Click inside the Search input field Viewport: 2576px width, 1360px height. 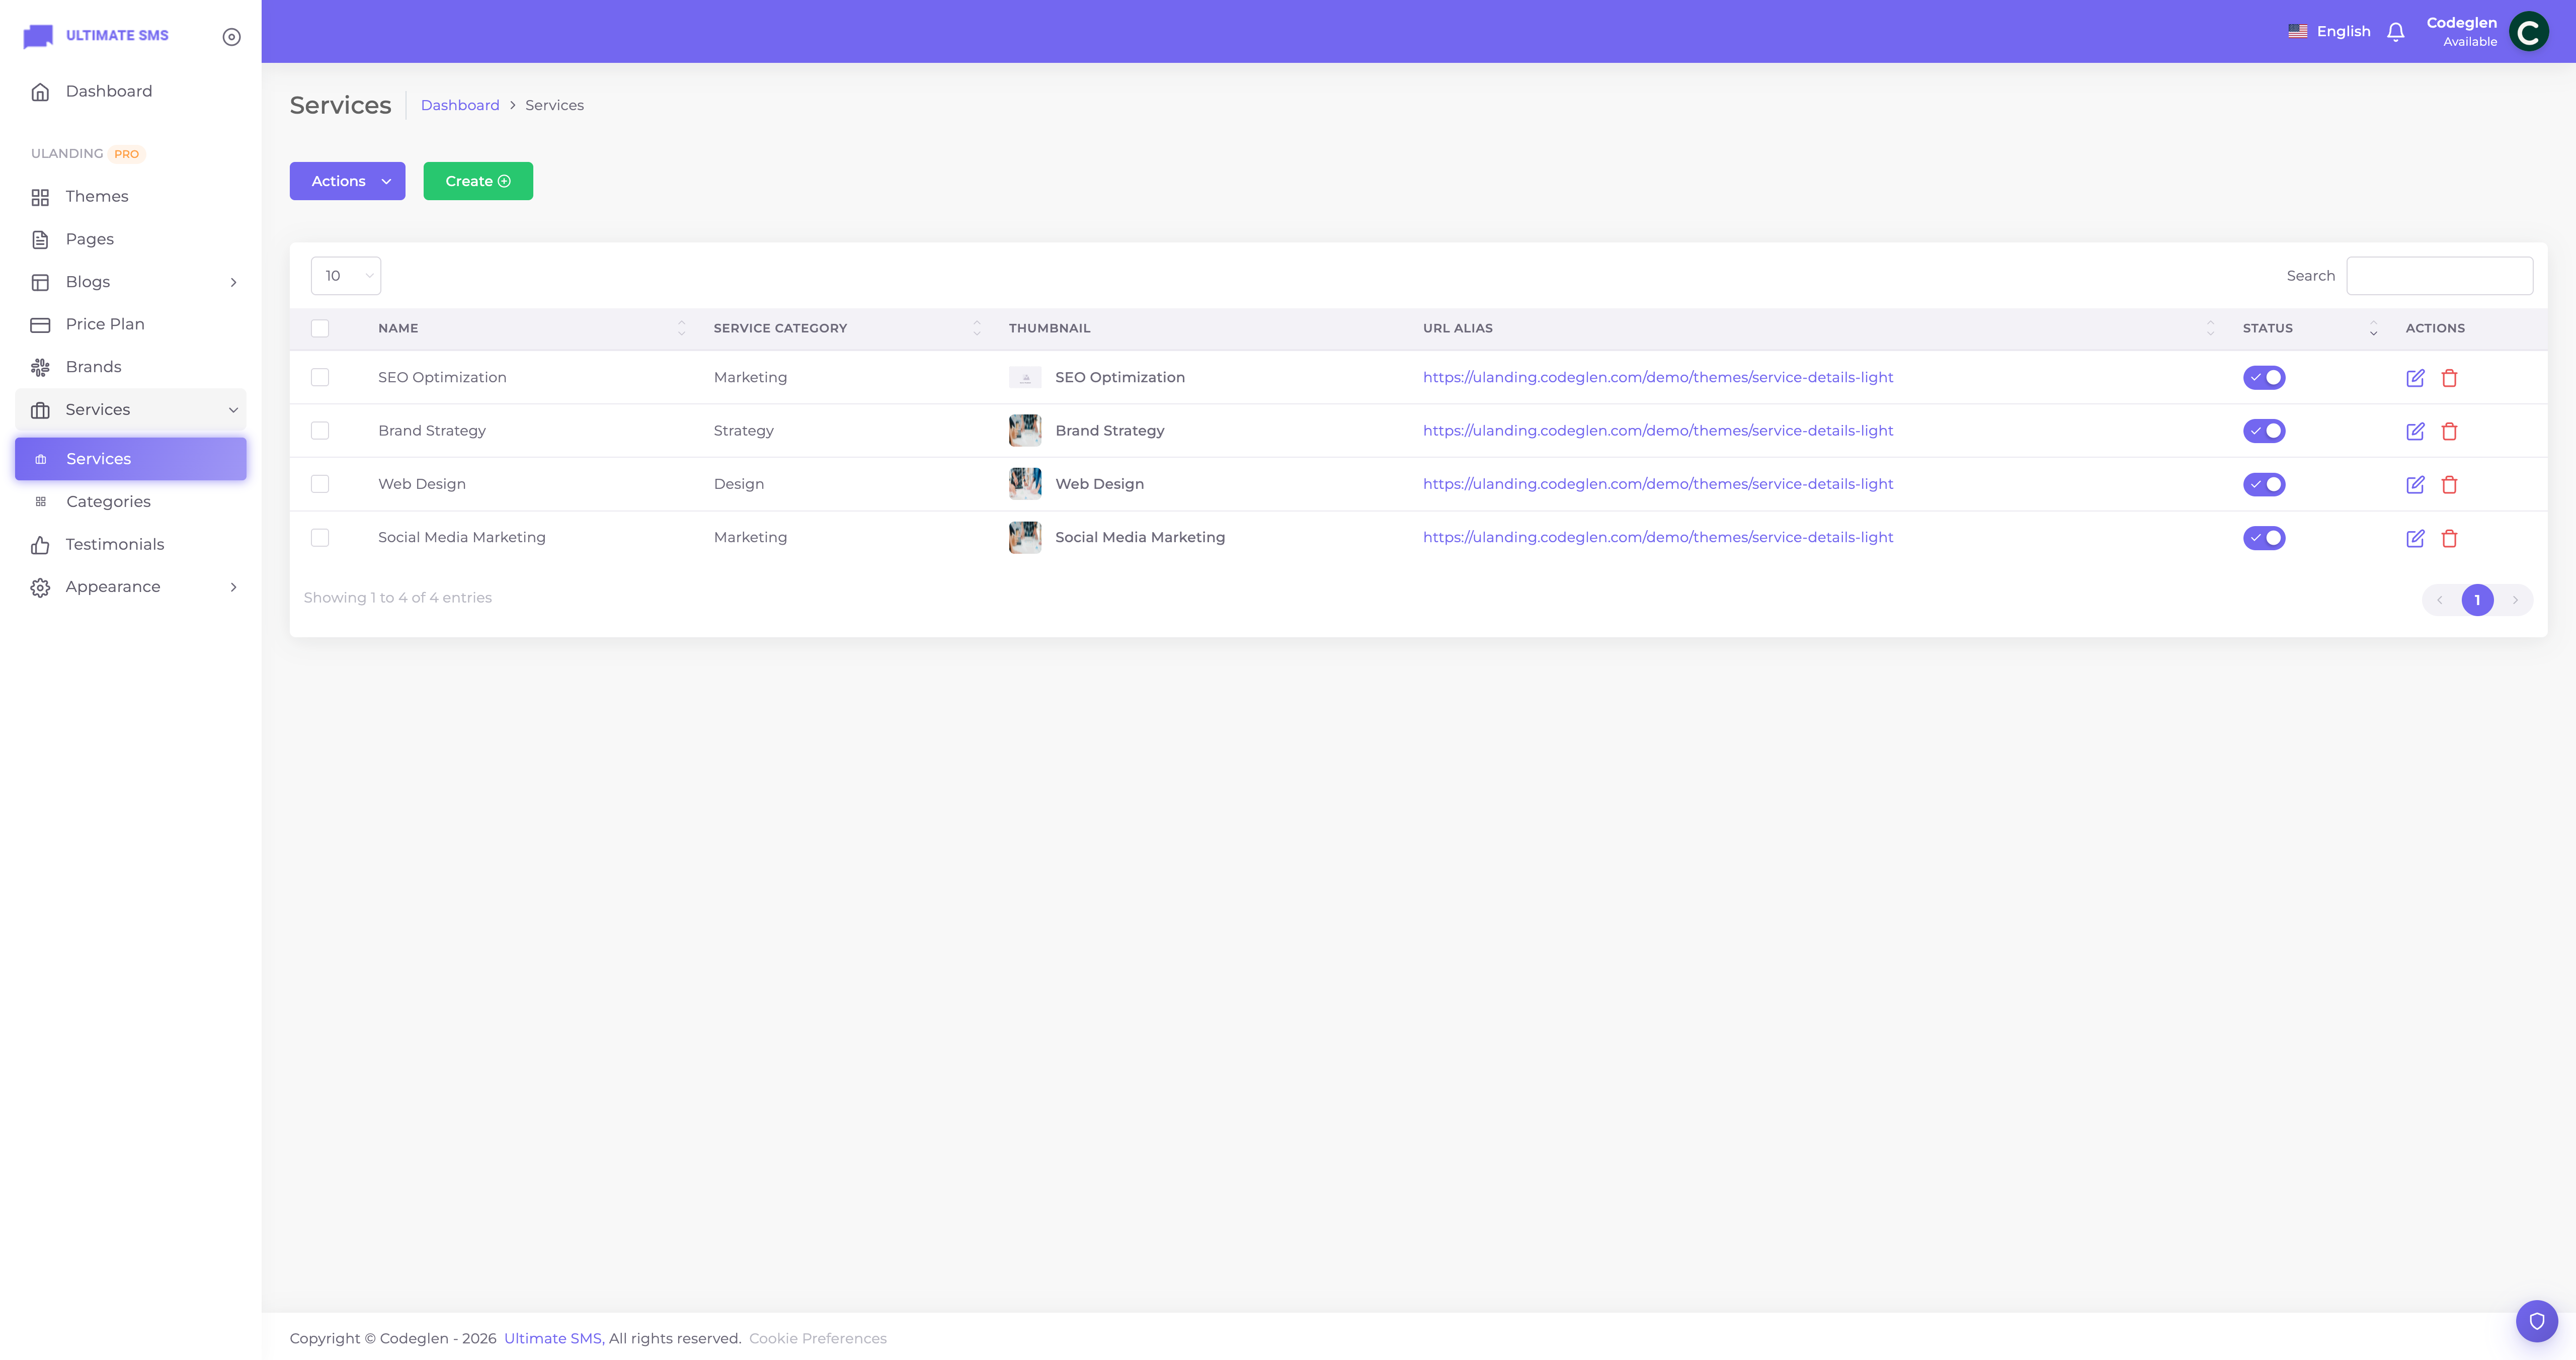(2439, 276)
